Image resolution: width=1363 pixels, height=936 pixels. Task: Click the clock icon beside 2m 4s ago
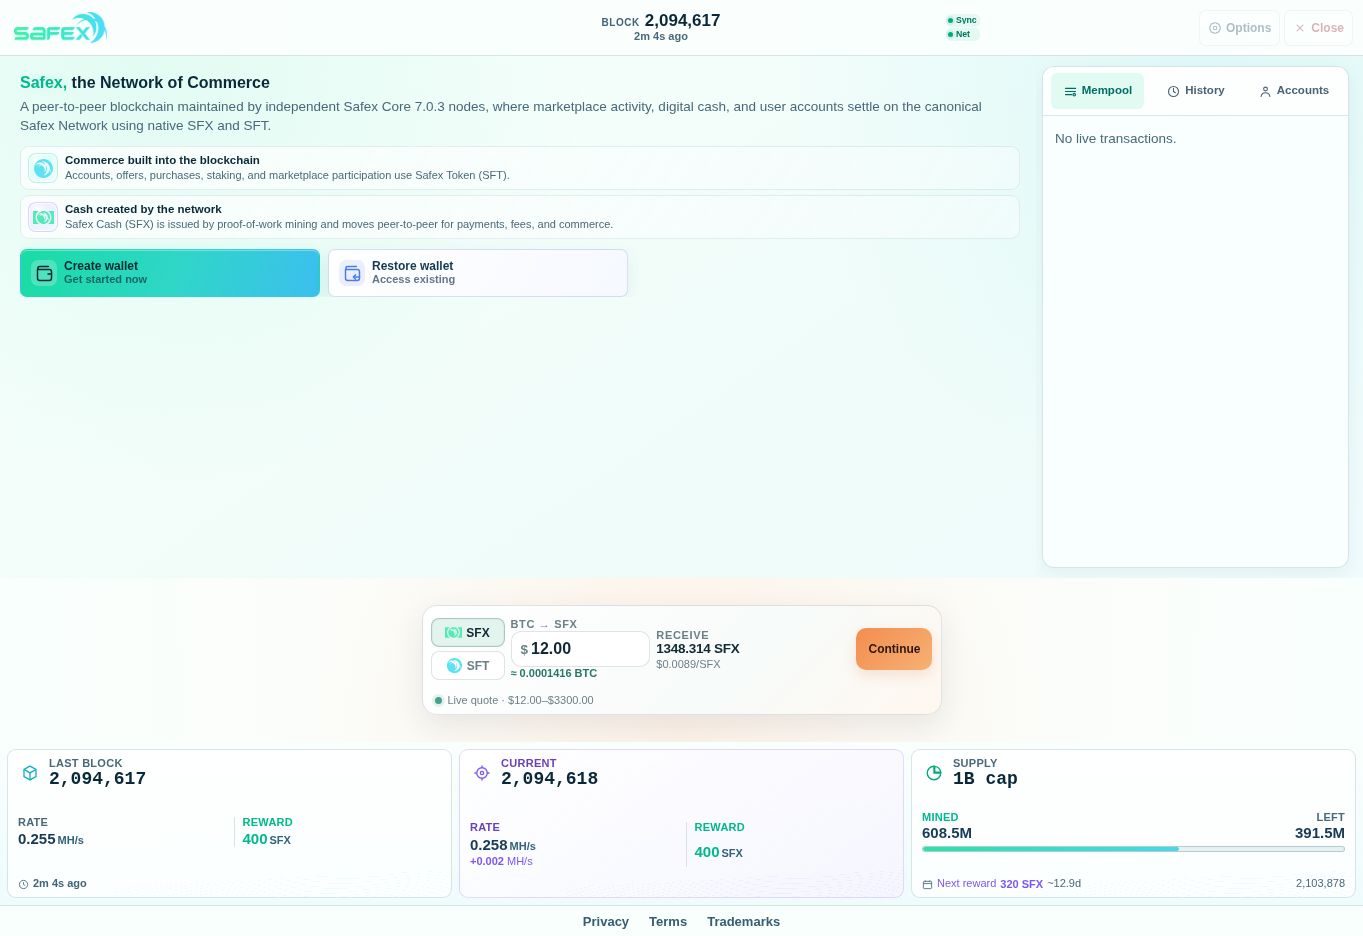24,884
